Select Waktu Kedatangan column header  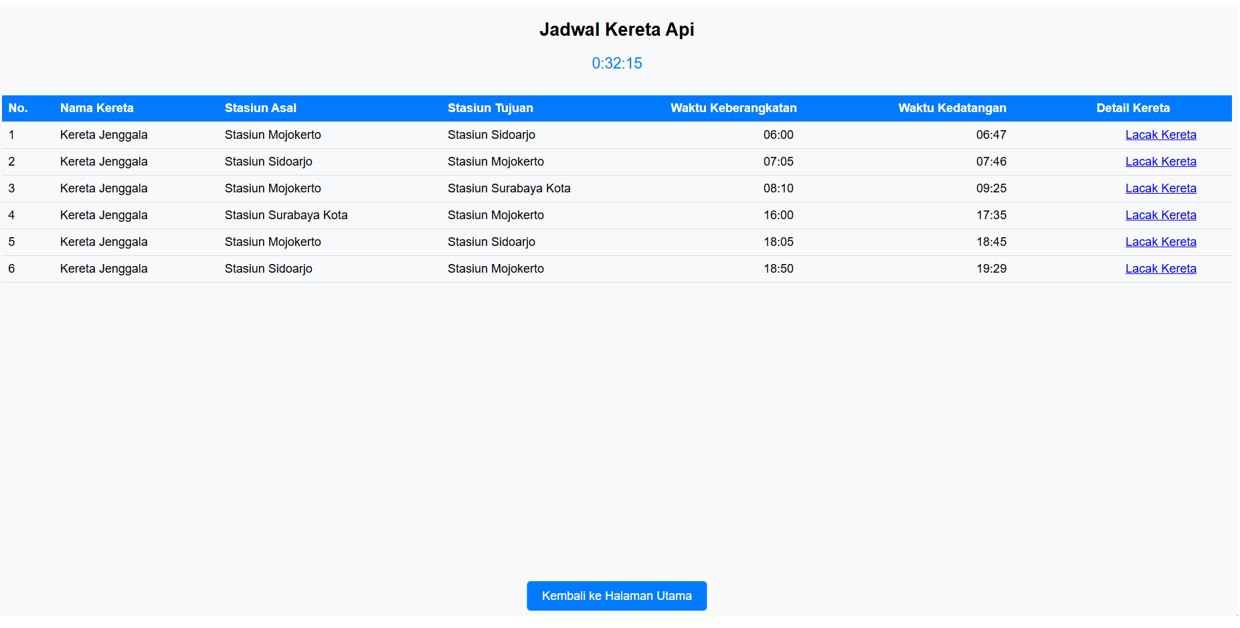click(952, 108)
